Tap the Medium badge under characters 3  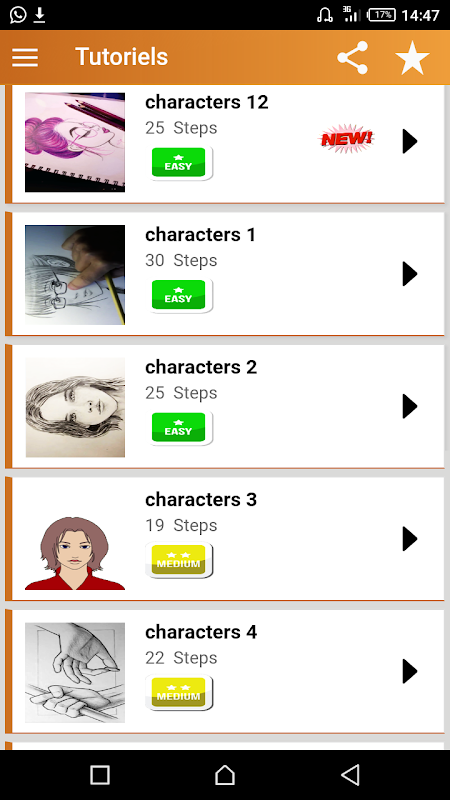(x=179, y=560)
